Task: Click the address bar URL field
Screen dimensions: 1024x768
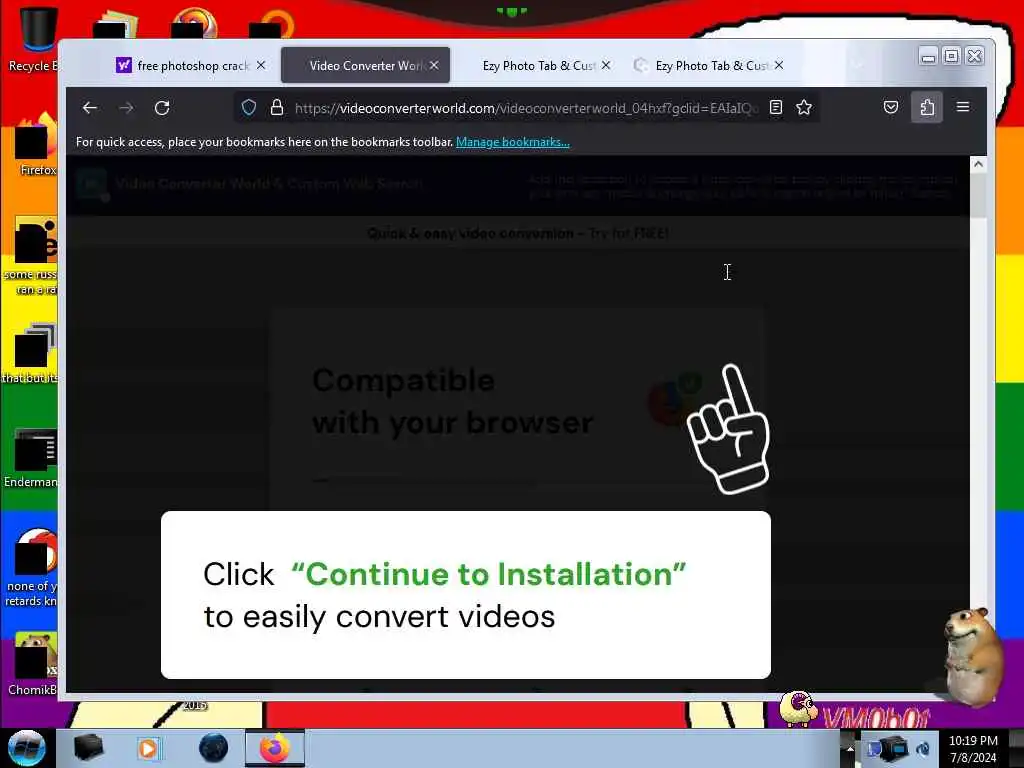Action: point(526,108)
